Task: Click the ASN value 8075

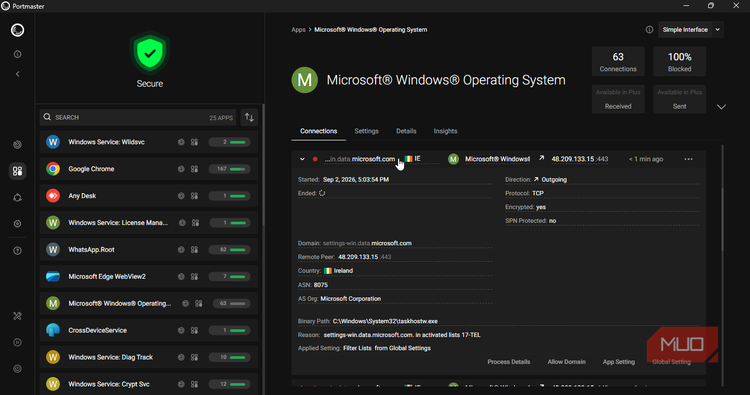Action: point(321,285)
